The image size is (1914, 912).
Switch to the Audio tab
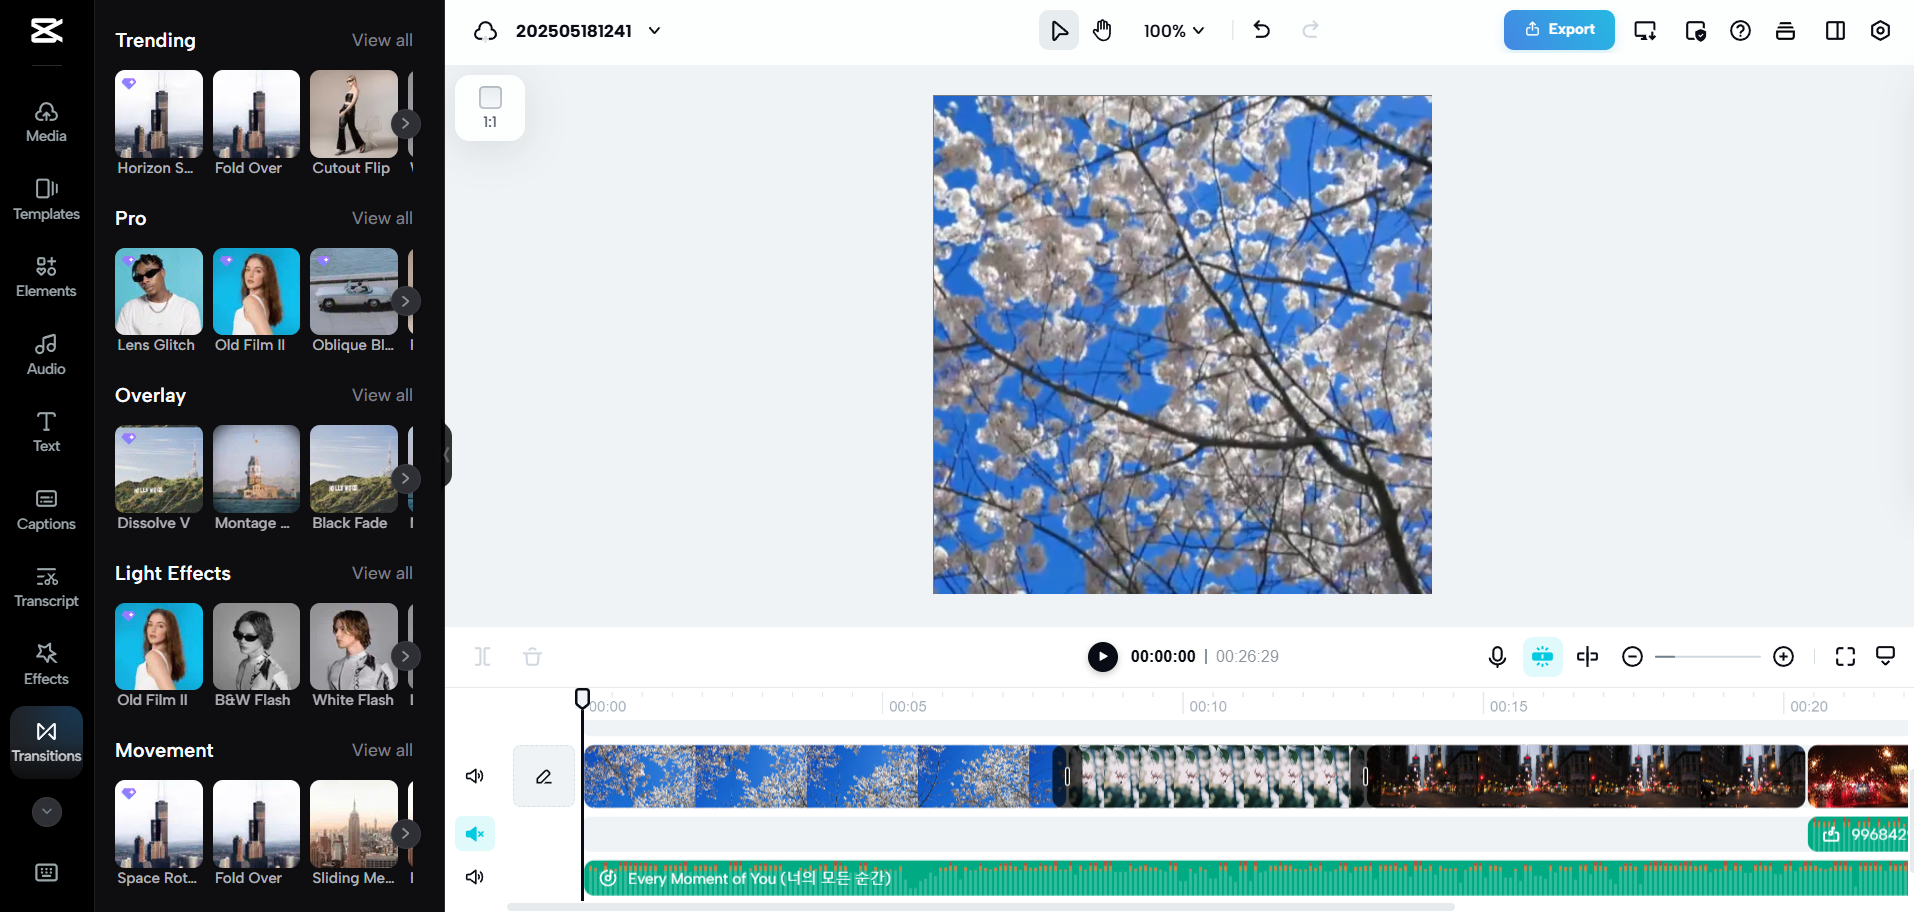(46, 355)
